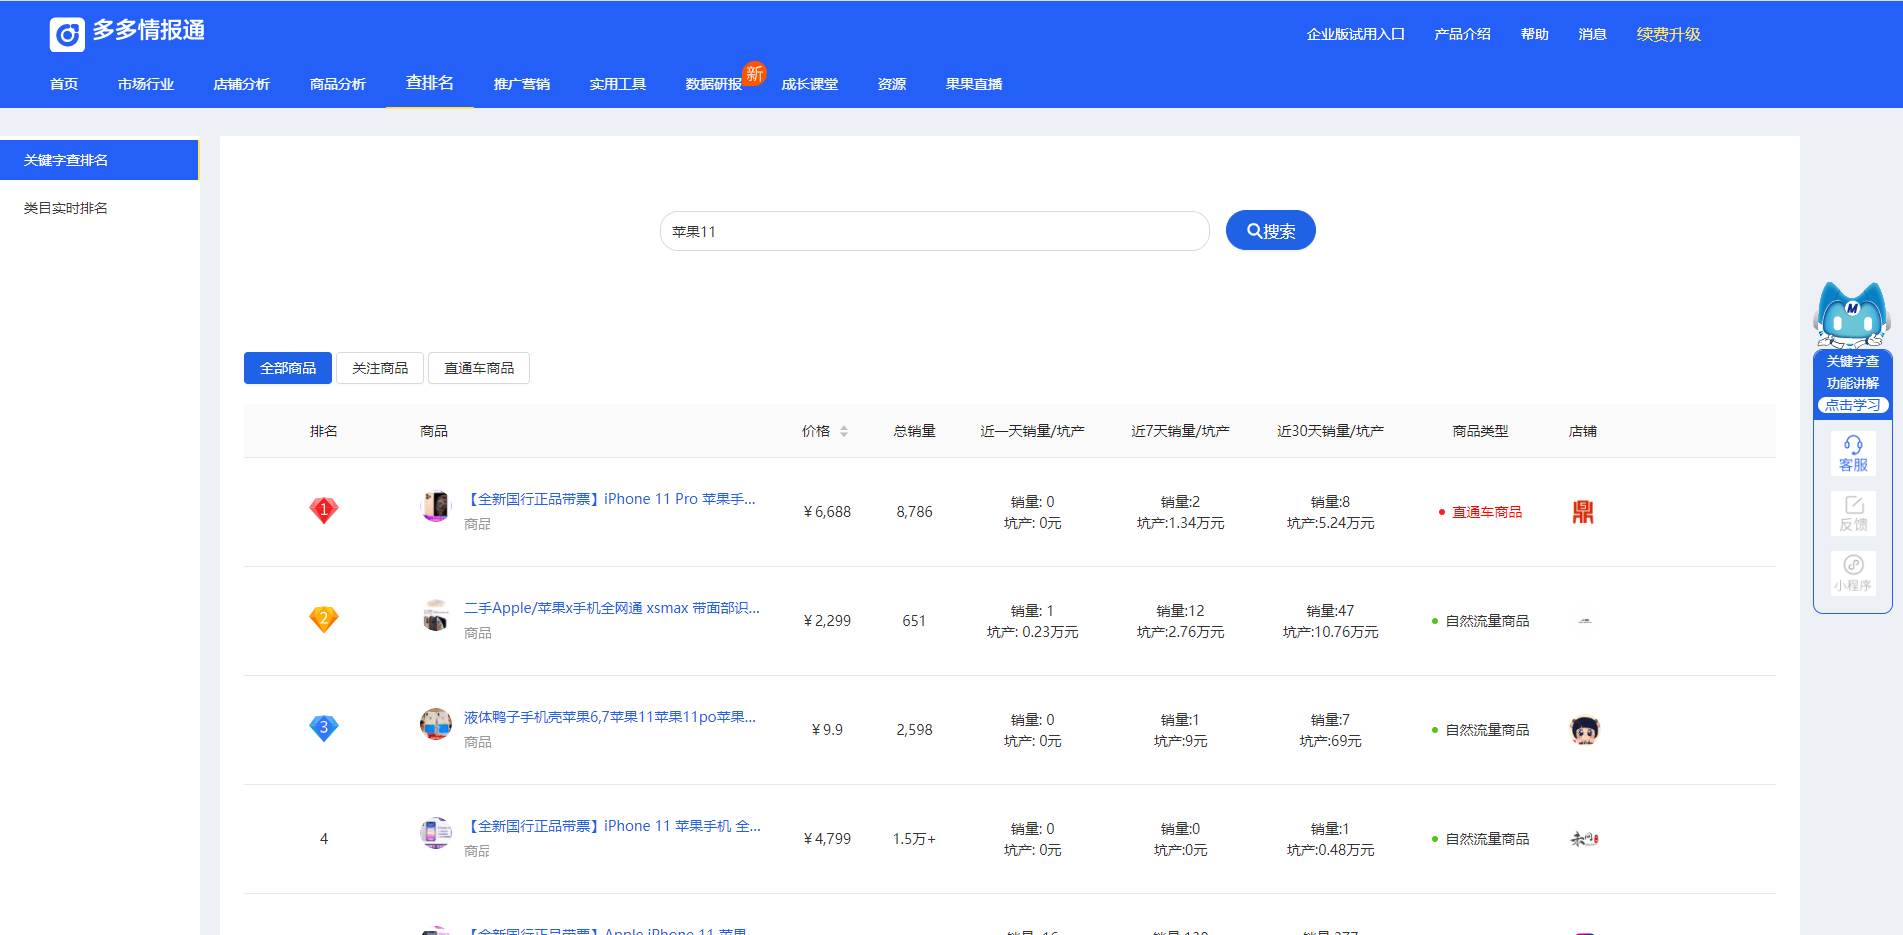Image resolution: width=1903 pixels, height=935 pixels.
Task: Open 成长课堂 menu
Action: coord(810,84)
